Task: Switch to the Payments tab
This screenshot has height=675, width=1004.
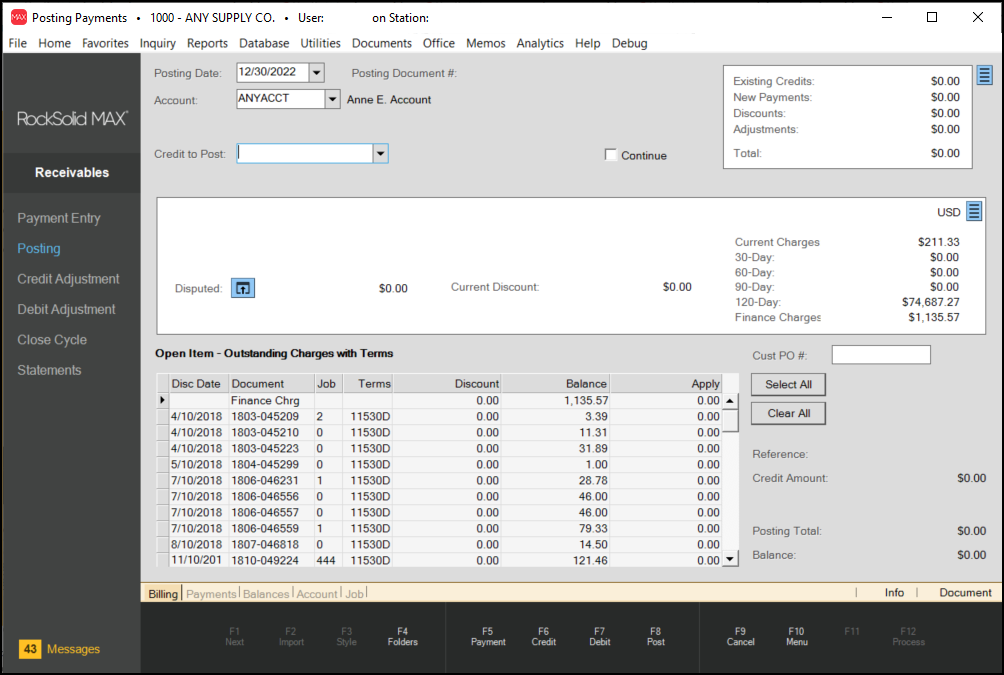Action: (x=211, y=594)
